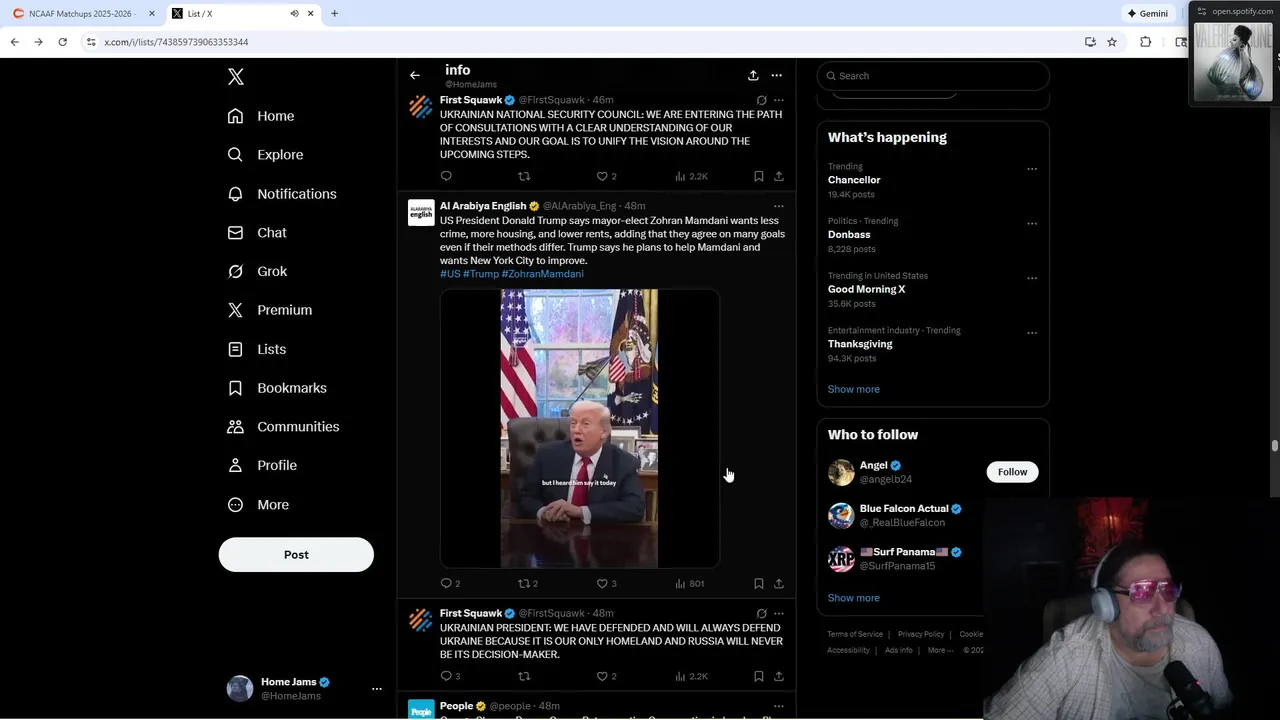The image size is (1280, 720).
Task: Open the Thanksgiving trending topic
Action: point(860,344)
